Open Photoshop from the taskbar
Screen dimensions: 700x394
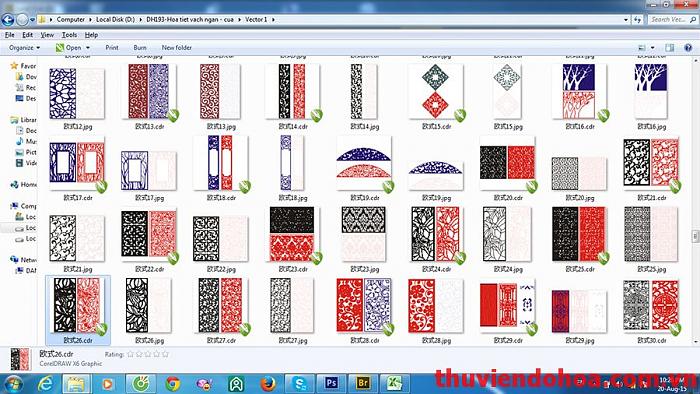tap(331, 383)
